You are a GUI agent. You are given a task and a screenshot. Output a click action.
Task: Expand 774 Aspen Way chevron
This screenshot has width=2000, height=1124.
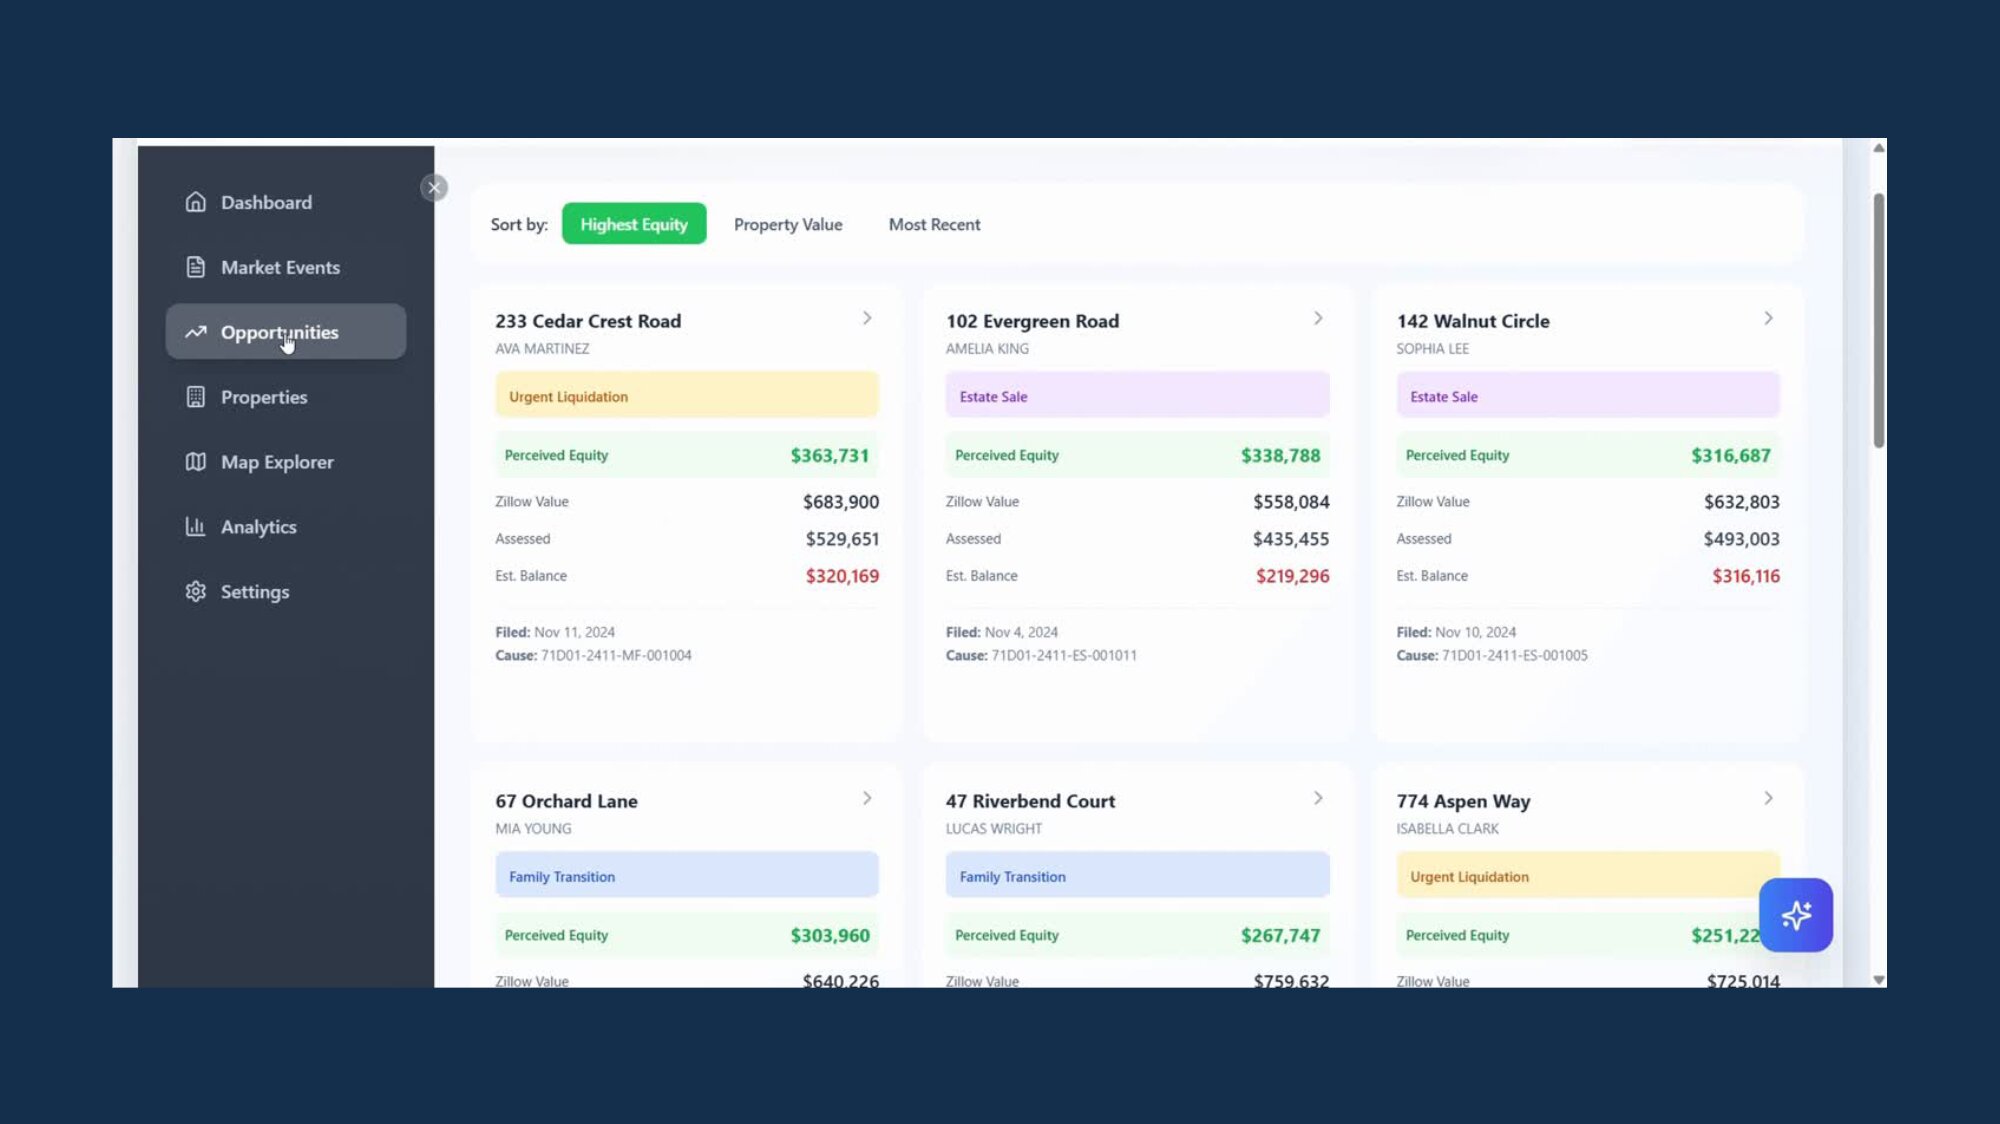pos(1768,798)
